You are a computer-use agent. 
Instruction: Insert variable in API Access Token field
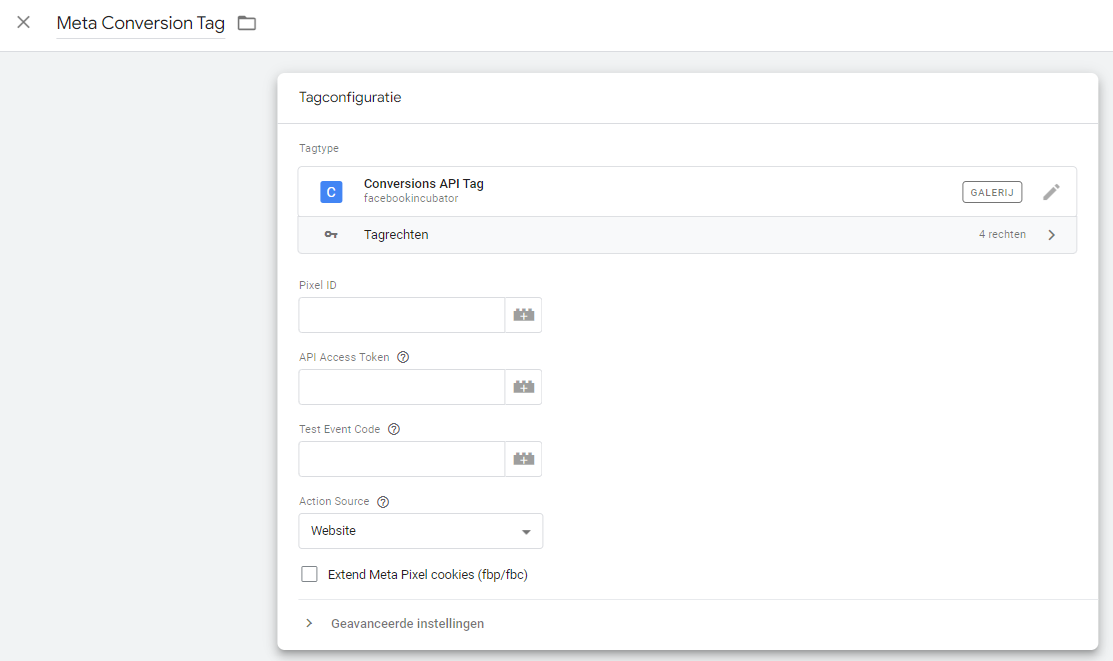coord(523,387)
